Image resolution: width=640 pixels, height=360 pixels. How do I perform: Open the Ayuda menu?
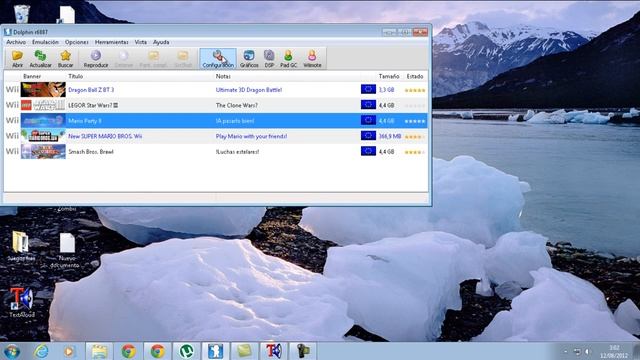(161, 42)
